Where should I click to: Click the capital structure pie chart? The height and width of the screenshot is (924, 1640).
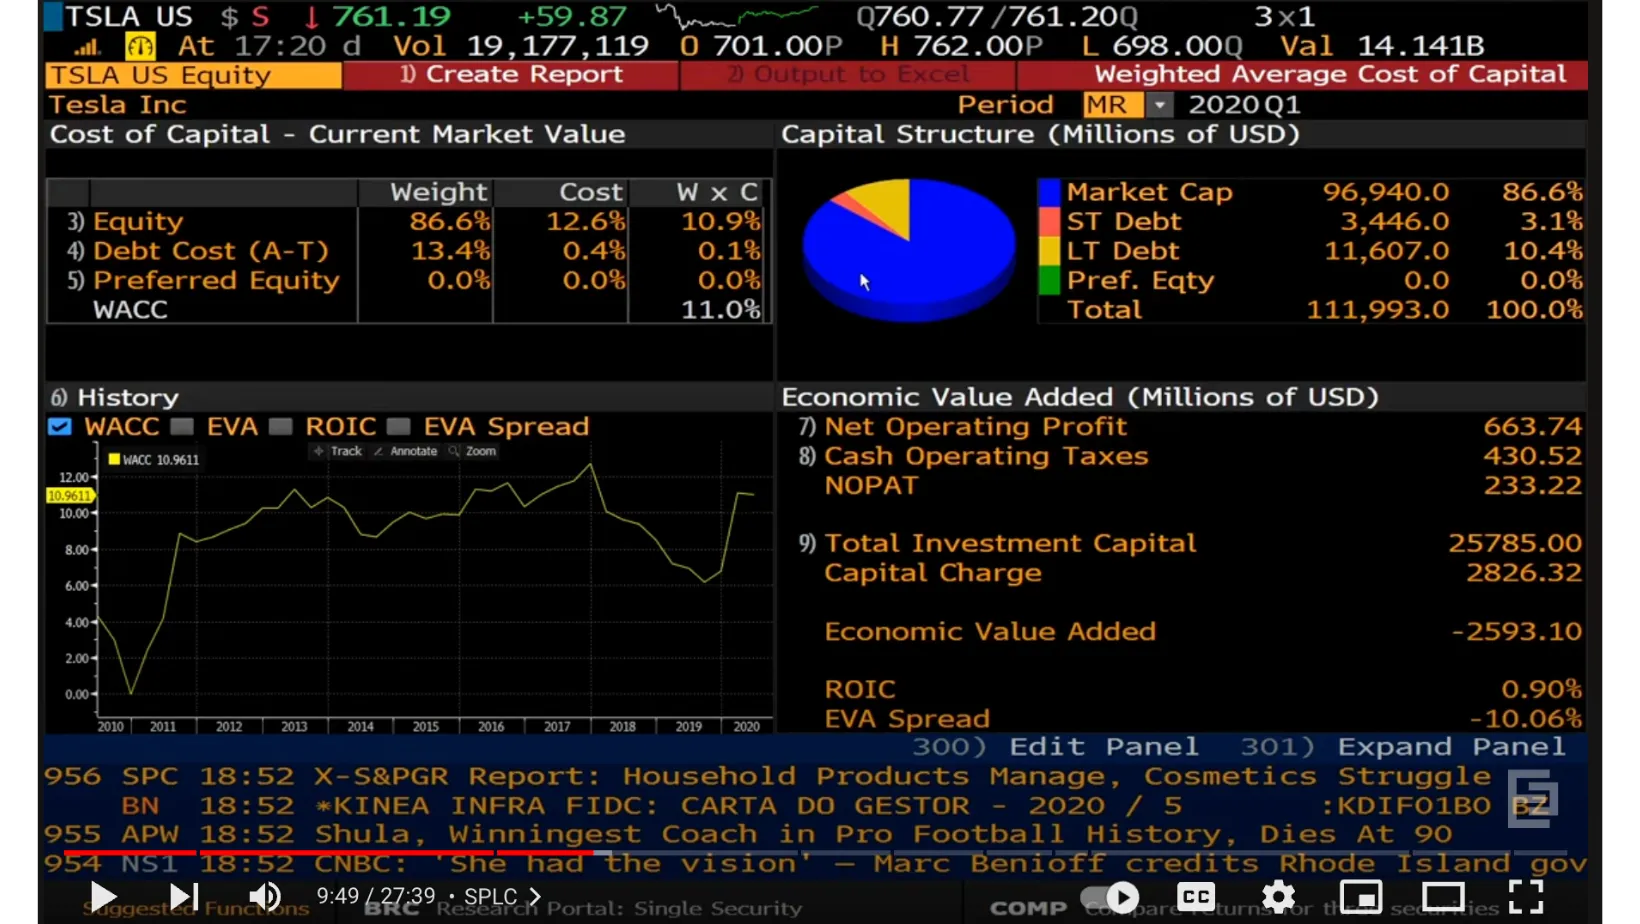tap(908, 250)
